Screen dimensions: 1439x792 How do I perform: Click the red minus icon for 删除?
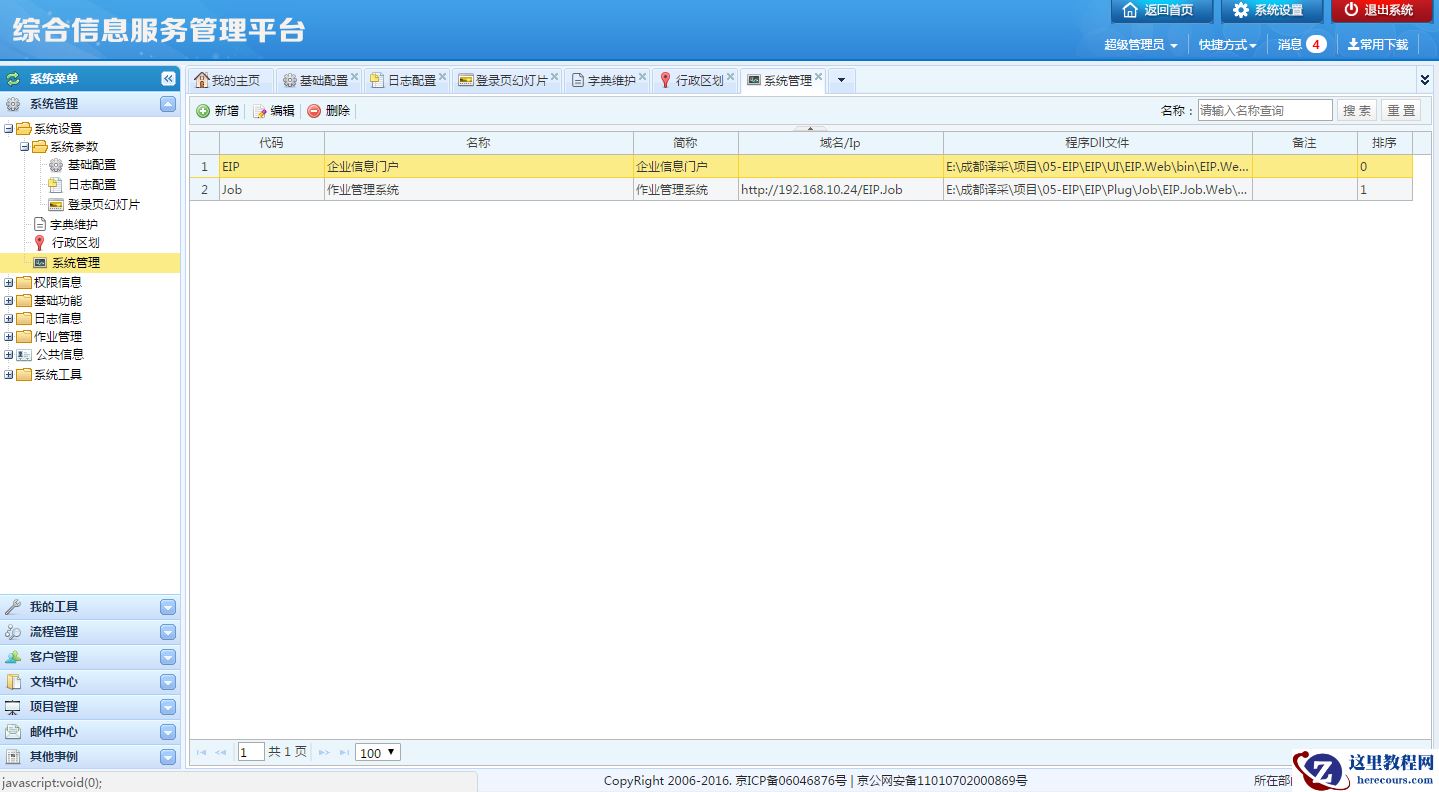click(314, 111)
